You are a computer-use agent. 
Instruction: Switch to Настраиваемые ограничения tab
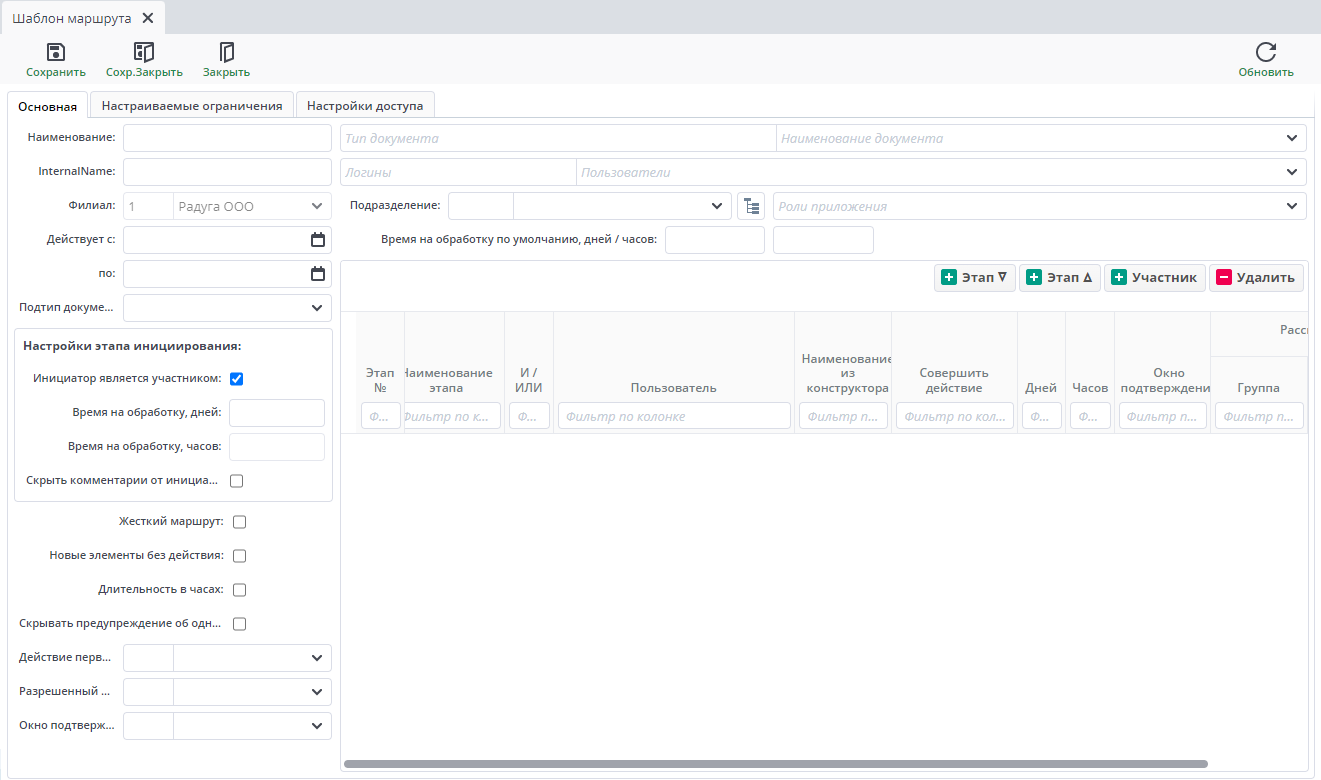(192, 105)
